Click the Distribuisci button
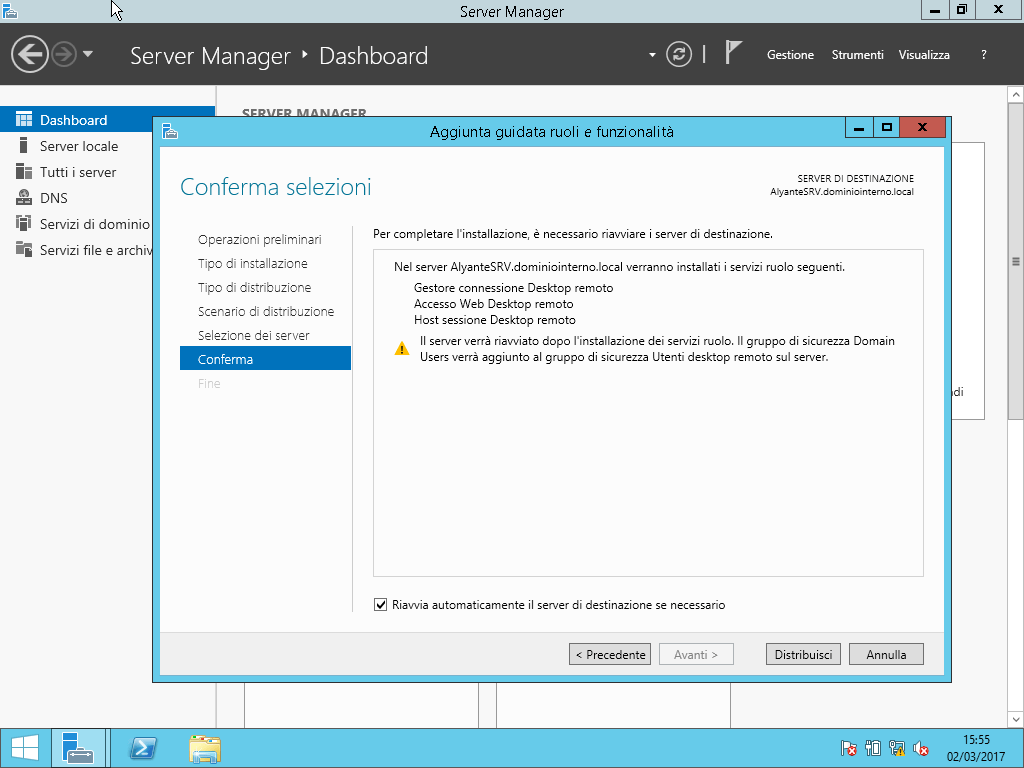1024x768 pixels. click(803, 655)
